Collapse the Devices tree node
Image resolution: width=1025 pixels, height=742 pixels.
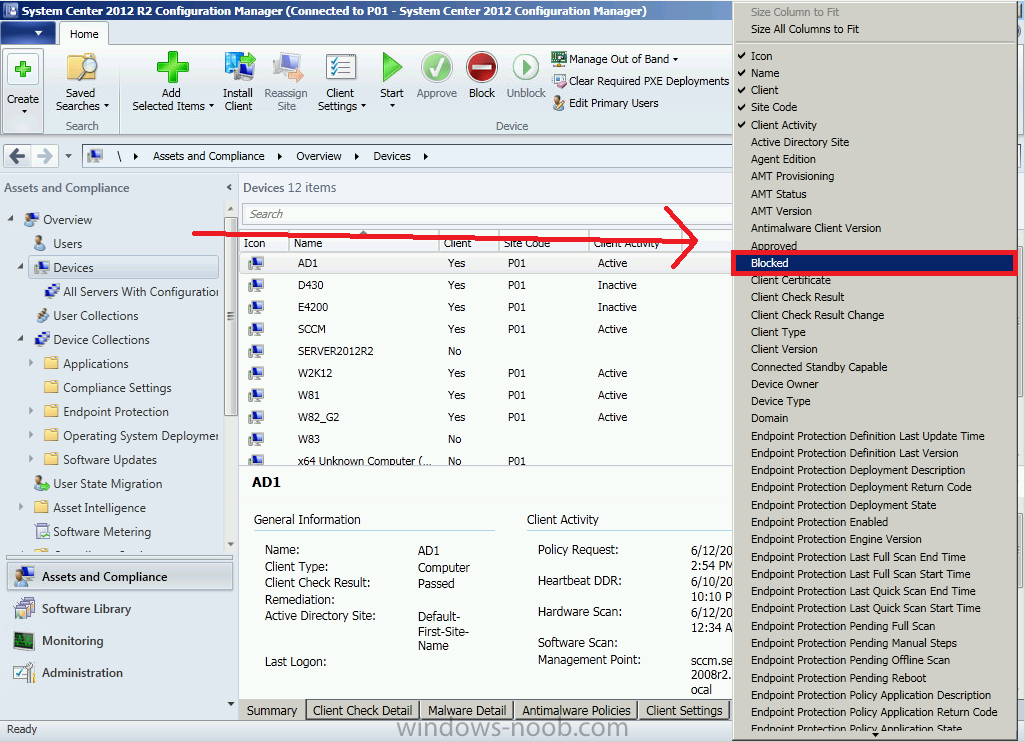[21, 267]
